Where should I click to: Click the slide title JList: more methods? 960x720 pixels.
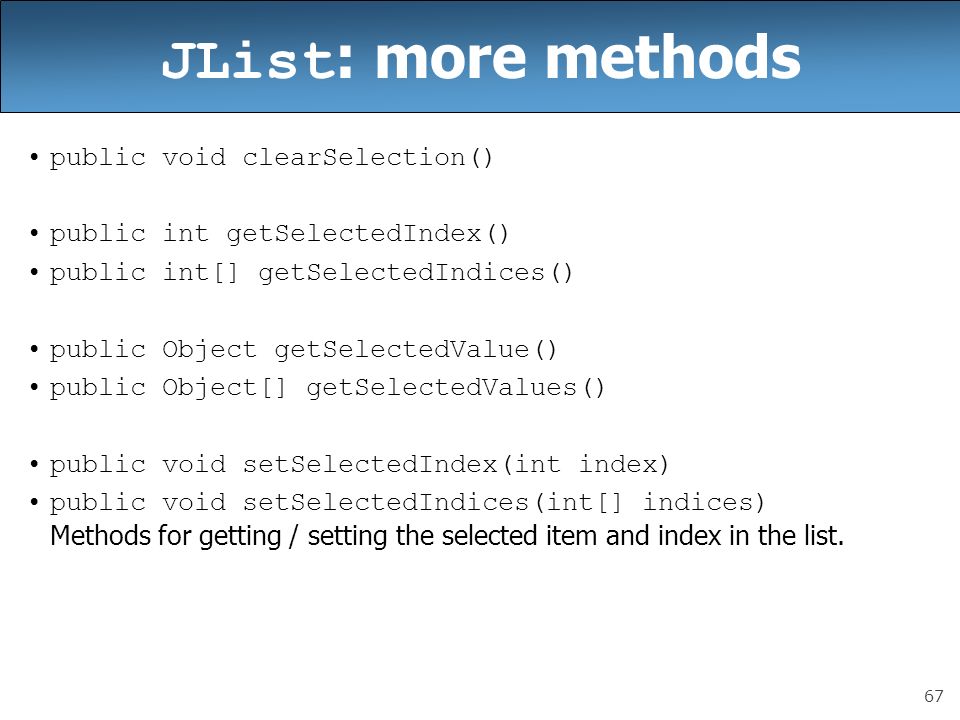tap(481, 58)
